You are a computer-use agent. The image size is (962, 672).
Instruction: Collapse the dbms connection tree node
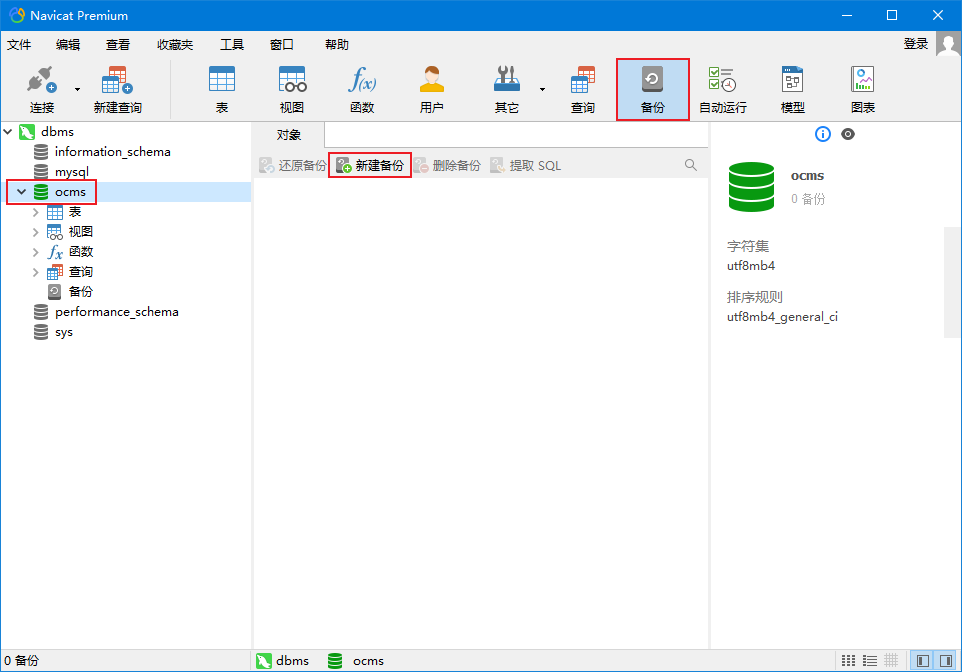coord(8,132)
